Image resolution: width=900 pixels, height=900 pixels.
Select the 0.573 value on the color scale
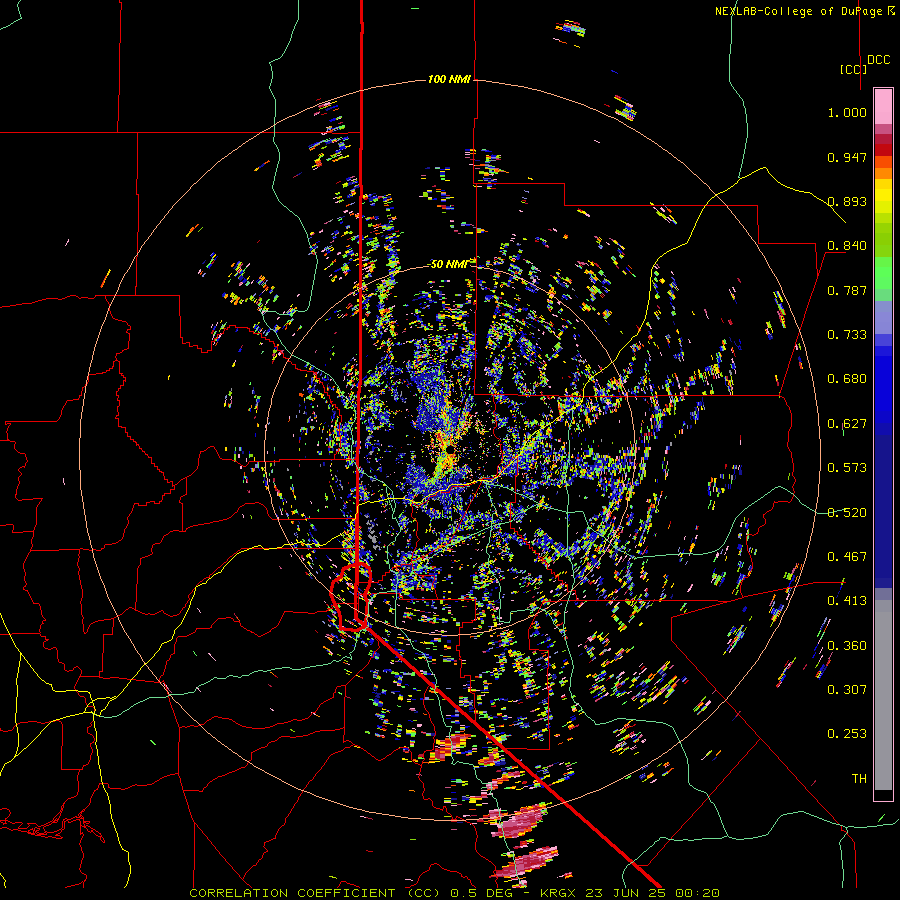(x=847, y=468)
